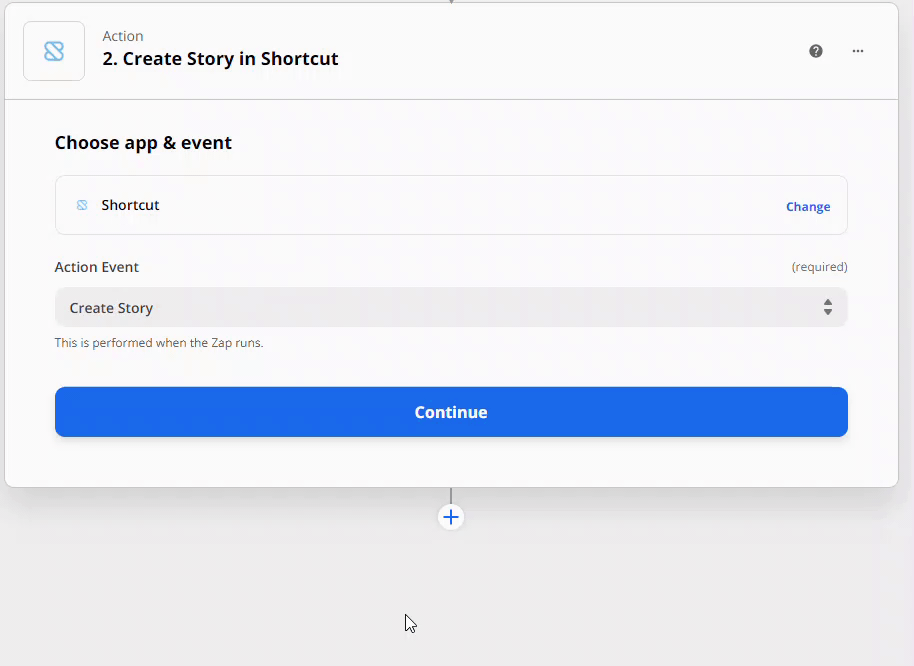Click empty space inside the Shortcut app field

(x=466, y=205)
